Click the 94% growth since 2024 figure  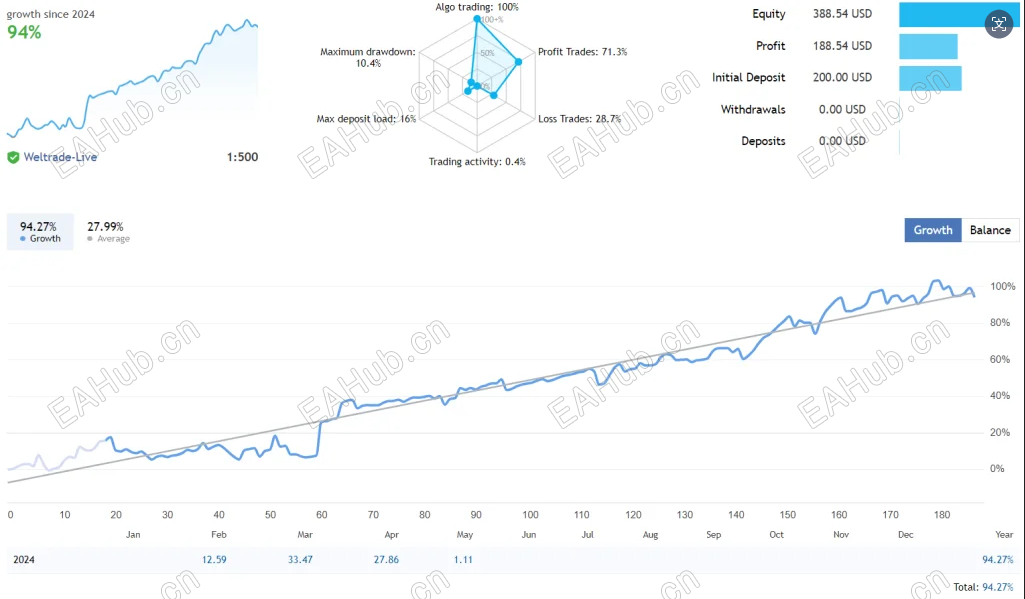point(24,32)
